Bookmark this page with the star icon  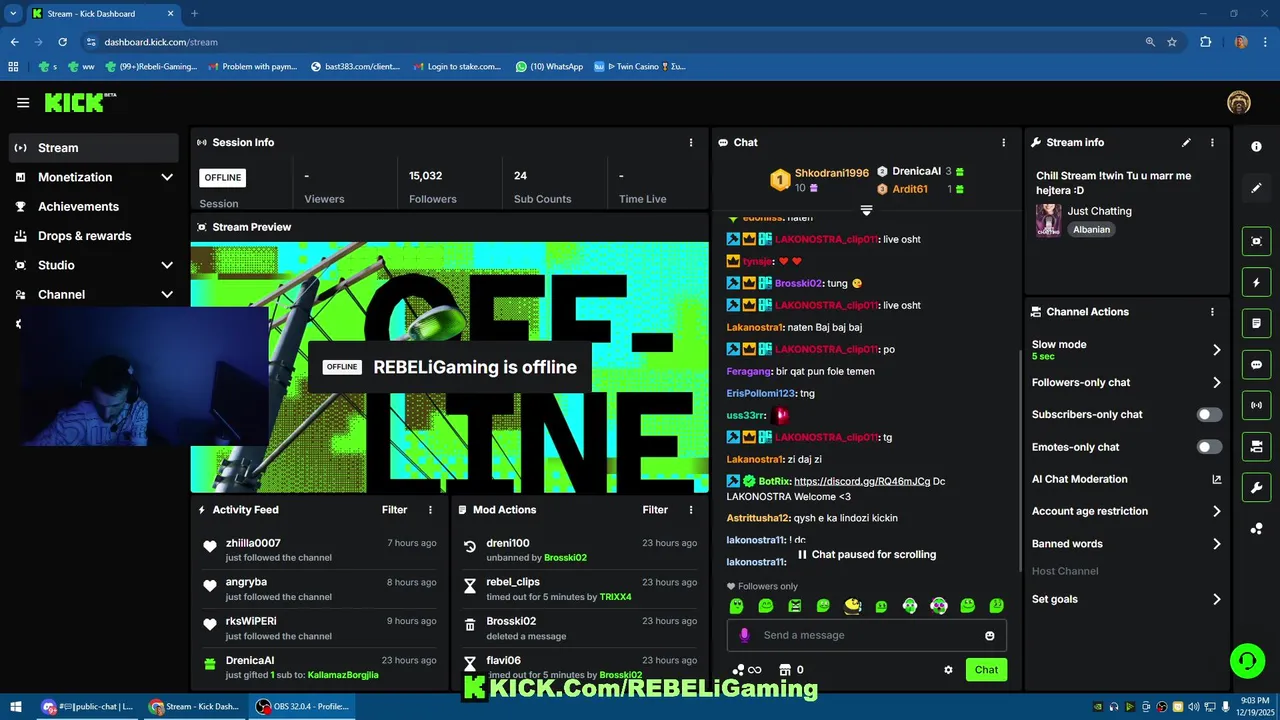(x=1172, y=42)
